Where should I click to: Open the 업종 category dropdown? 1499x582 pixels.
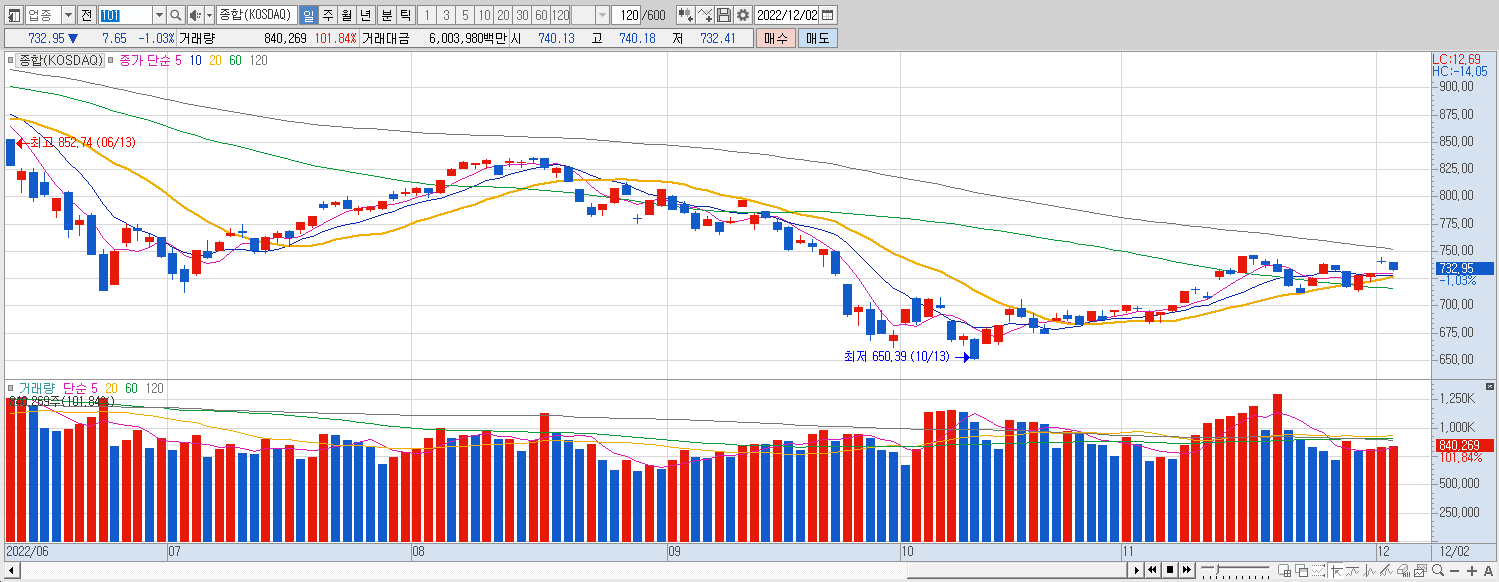tap(67, 15)
